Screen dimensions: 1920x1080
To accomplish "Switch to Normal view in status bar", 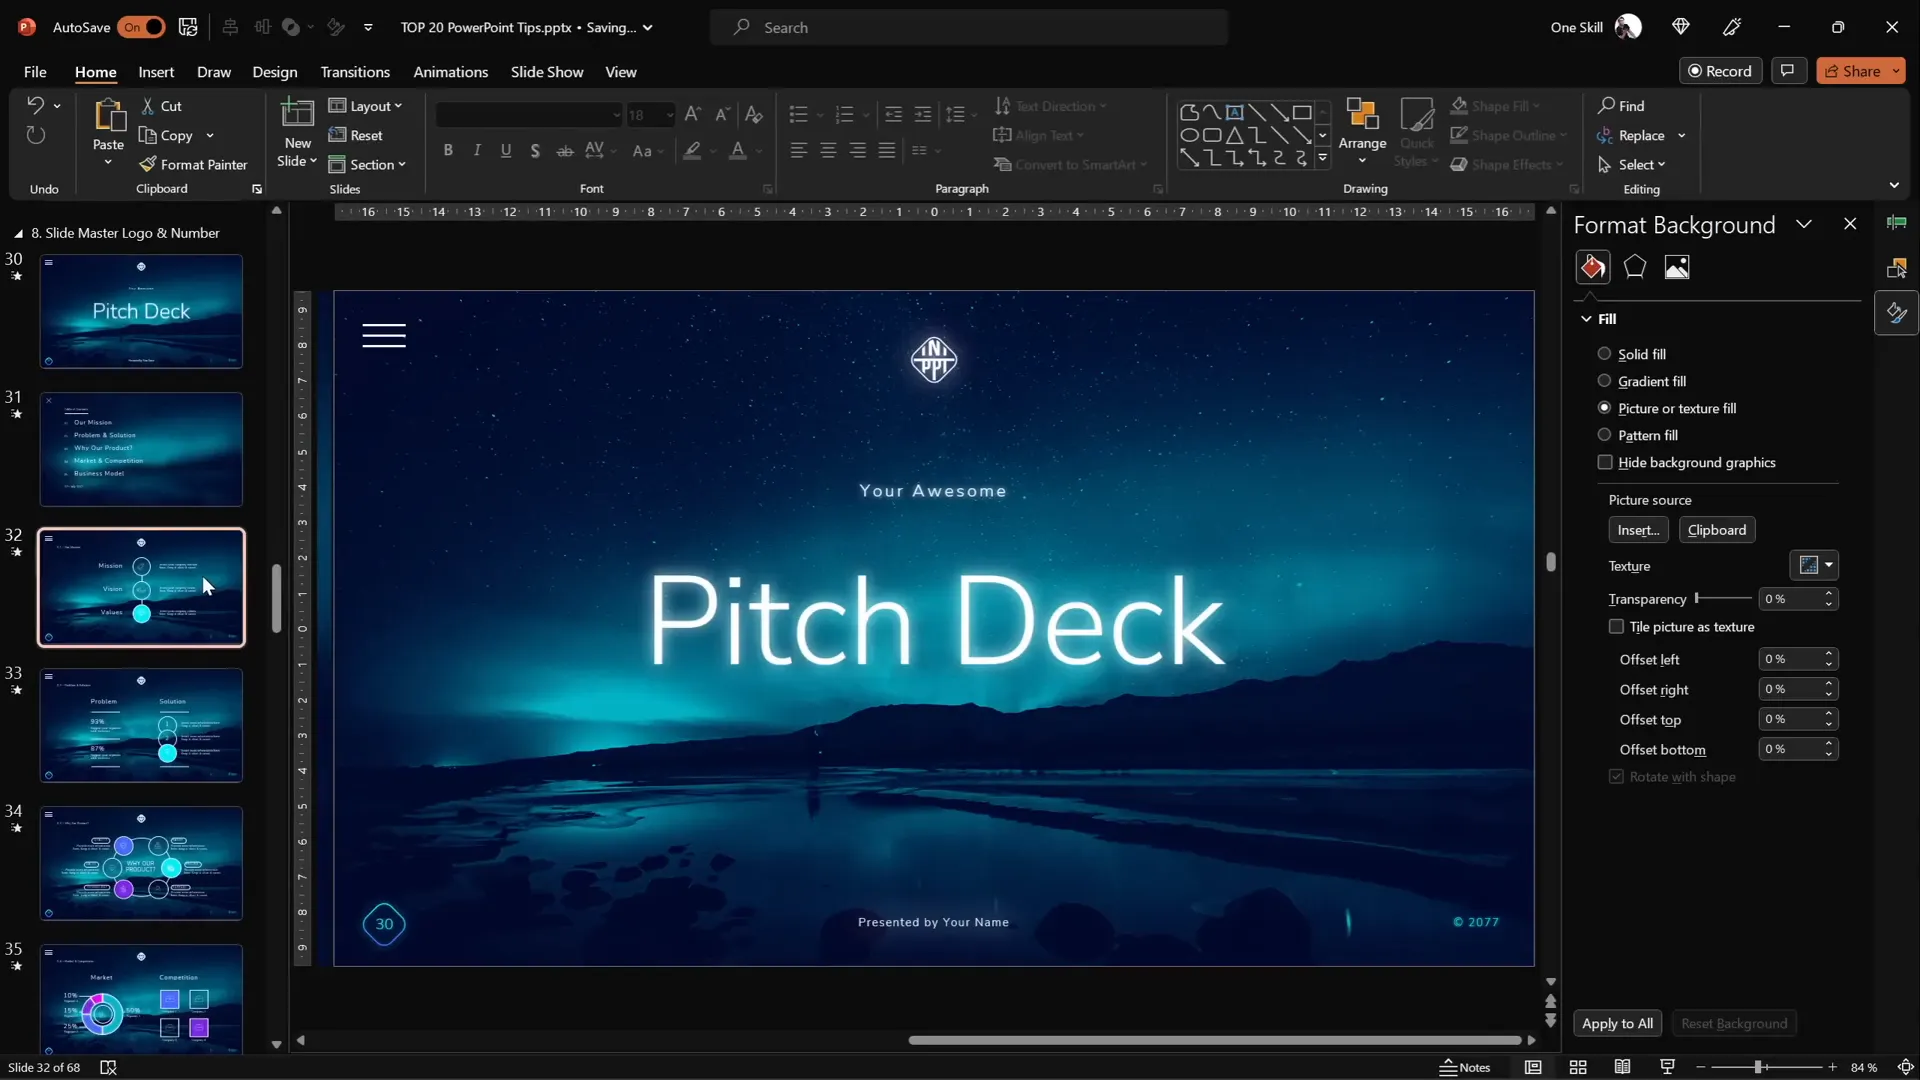I will 1533,1067.
